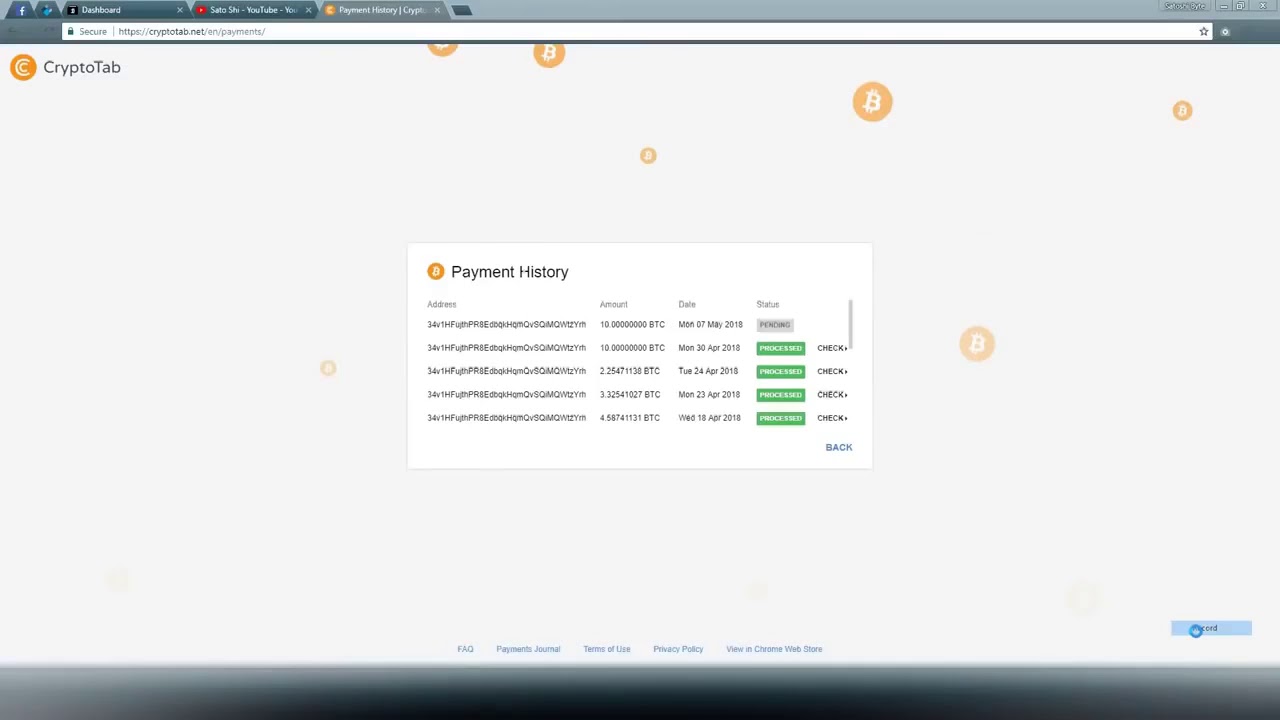Image resolution: width=1280 pixels, height=720 pixels.
Task: Click the Date column header
Action: pos(687,304)
